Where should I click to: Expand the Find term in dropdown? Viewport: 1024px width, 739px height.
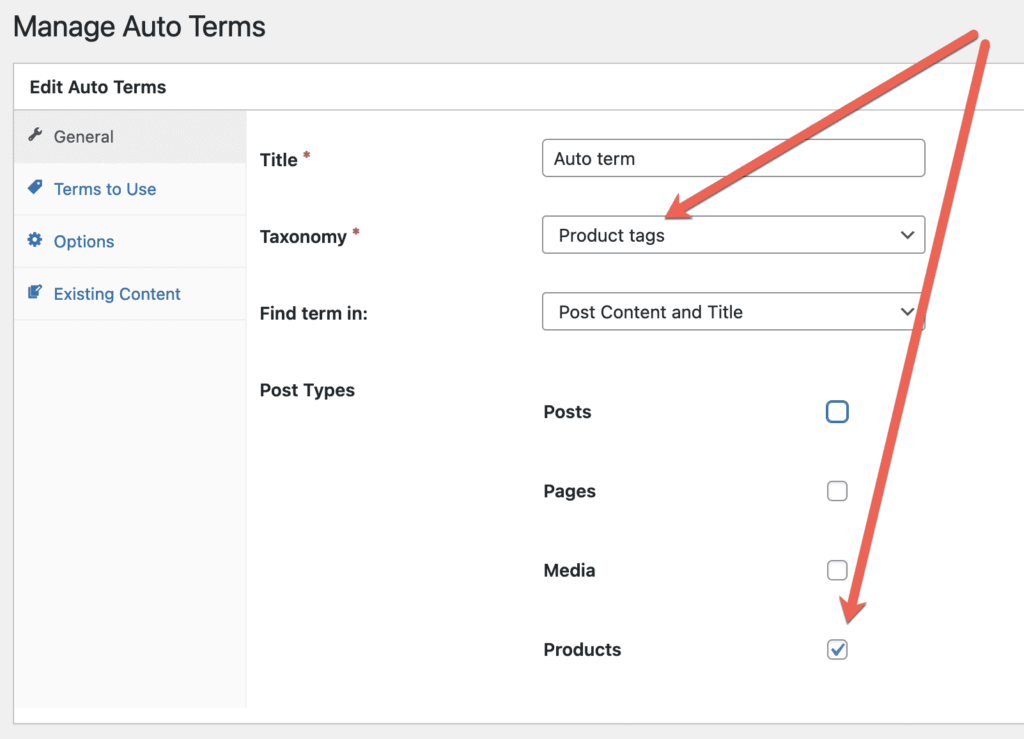pos(733,311)
